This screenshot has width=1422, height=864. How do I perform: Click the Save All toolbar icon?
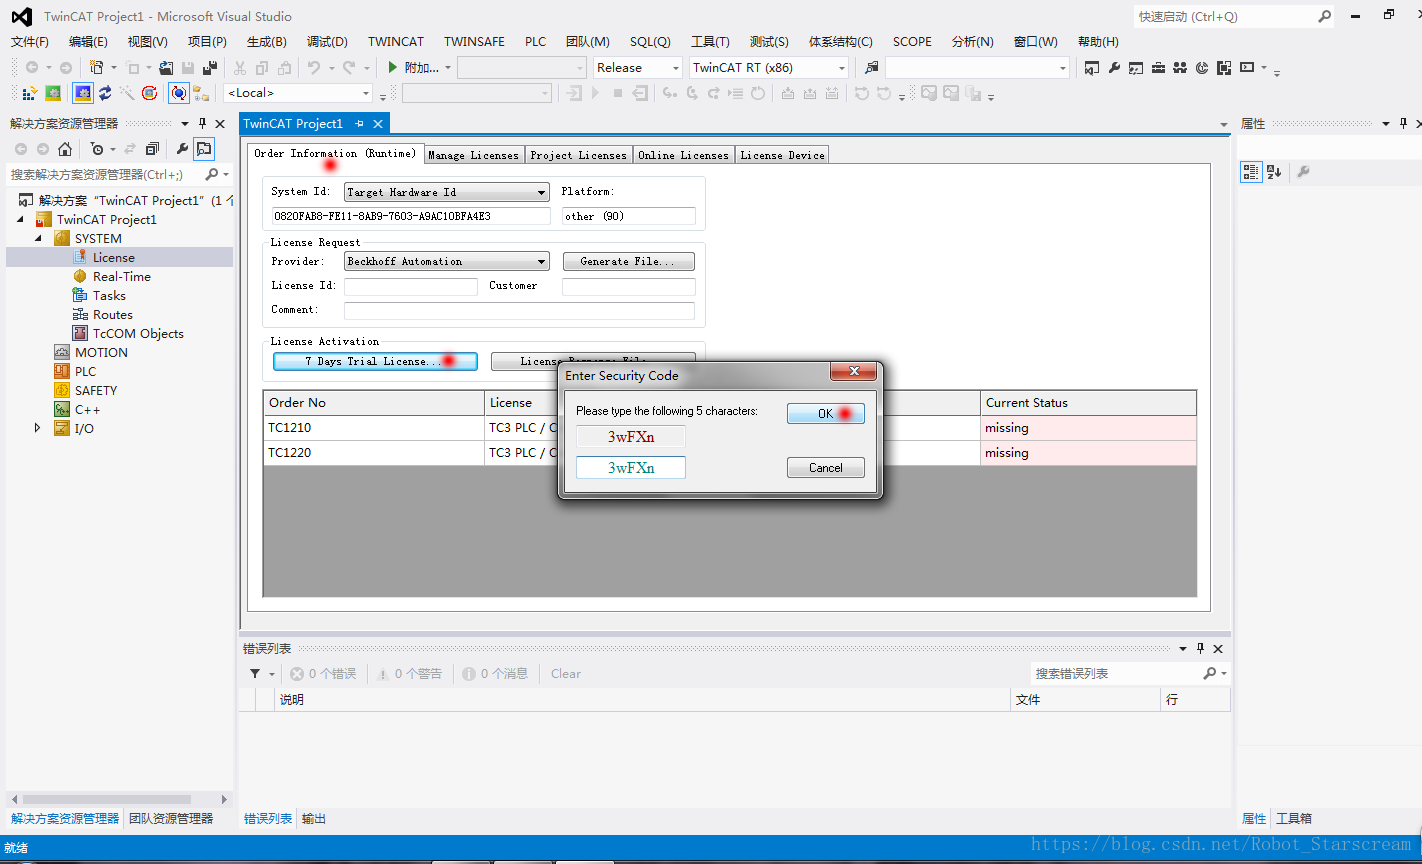pos(210,67)
